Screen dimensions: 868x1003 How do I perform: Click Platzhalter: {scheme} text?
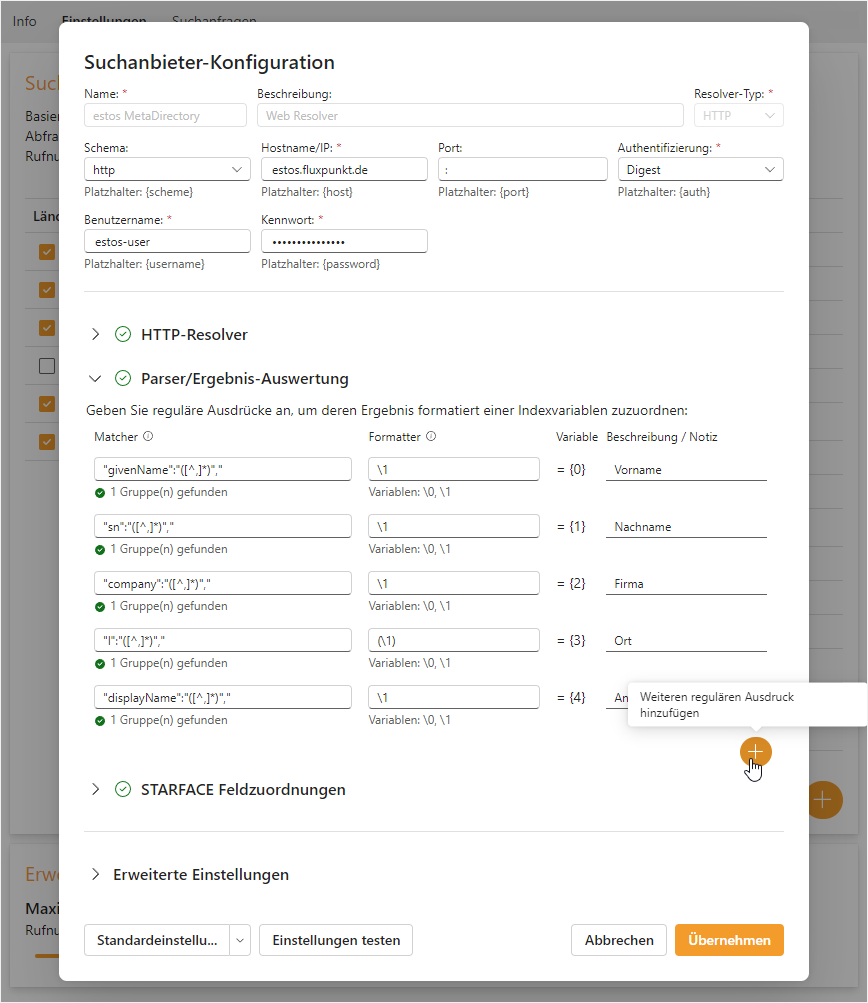[x=138, y=192]
